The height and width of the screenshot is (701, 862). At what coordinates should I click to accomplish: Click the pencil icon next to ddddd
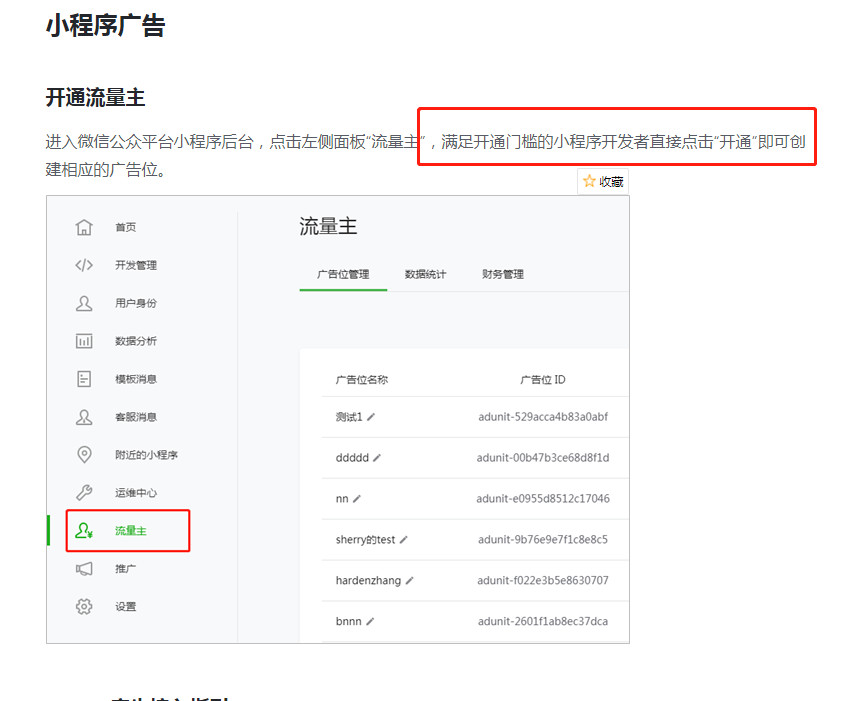[377, 457]
